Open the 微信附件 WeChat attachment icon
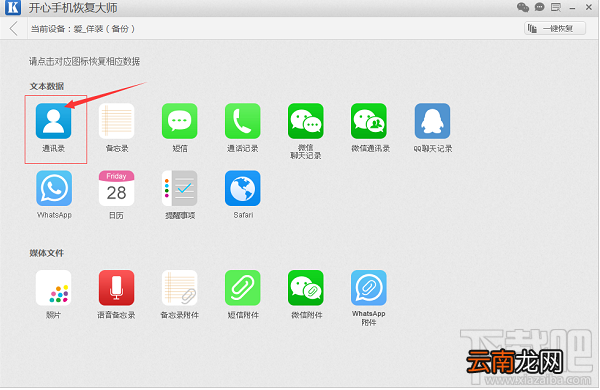The width and height of the screenshot is (600, 390). [306, 288]
